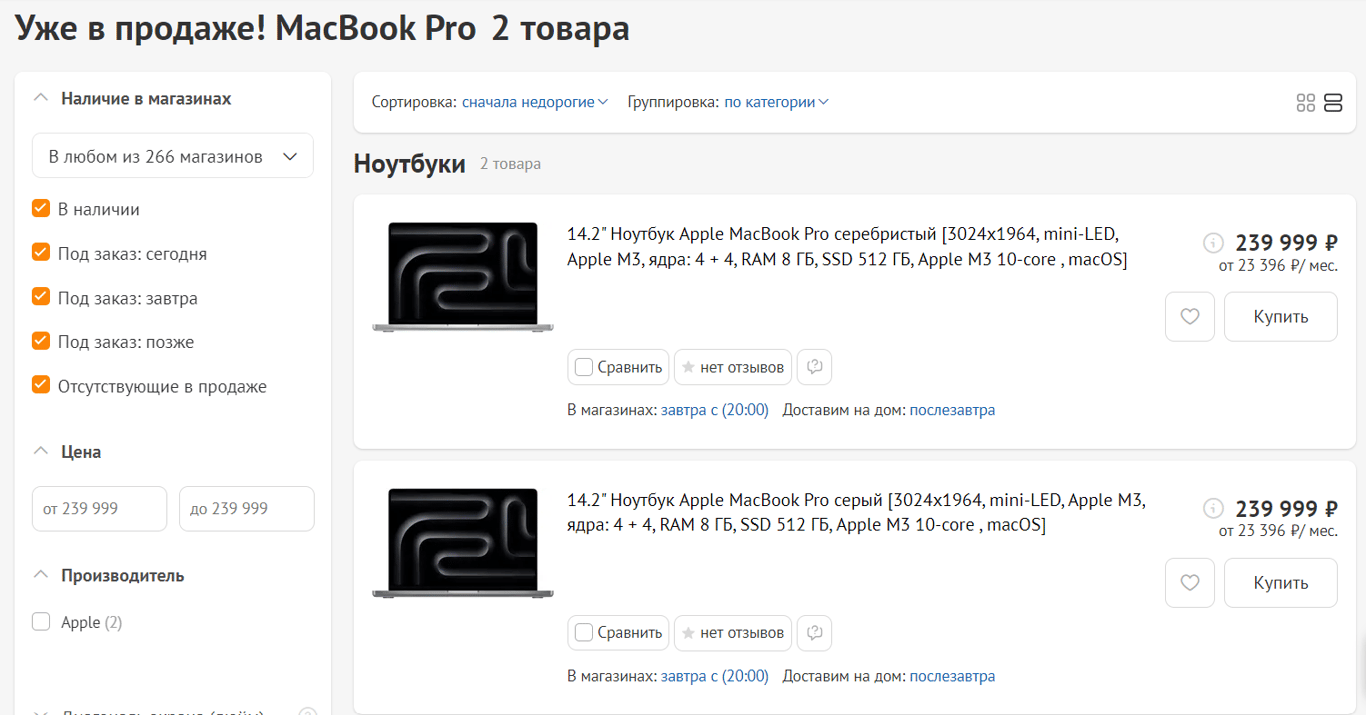Screen dimensions: 1366x715
Task: Open gray MacBook Pro product title link
Action: pos(857,512)
